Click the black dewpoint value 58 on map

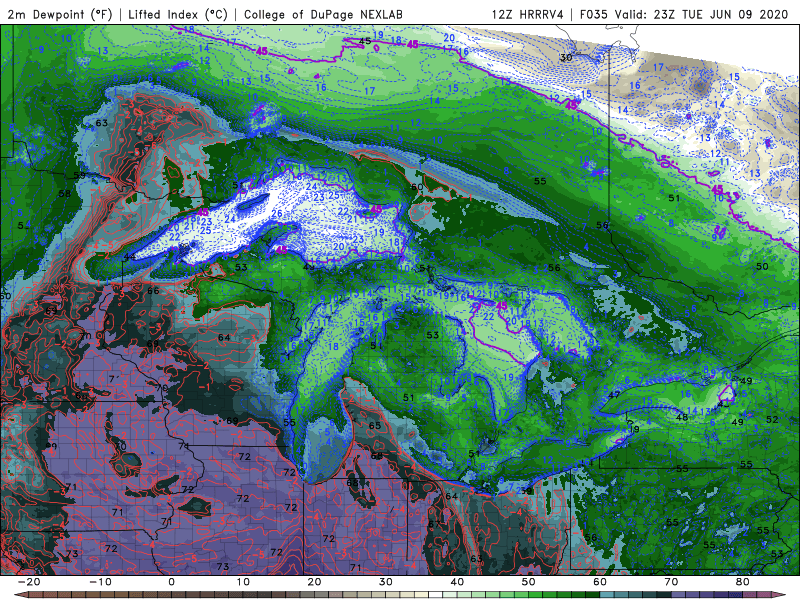click(64, 194)
